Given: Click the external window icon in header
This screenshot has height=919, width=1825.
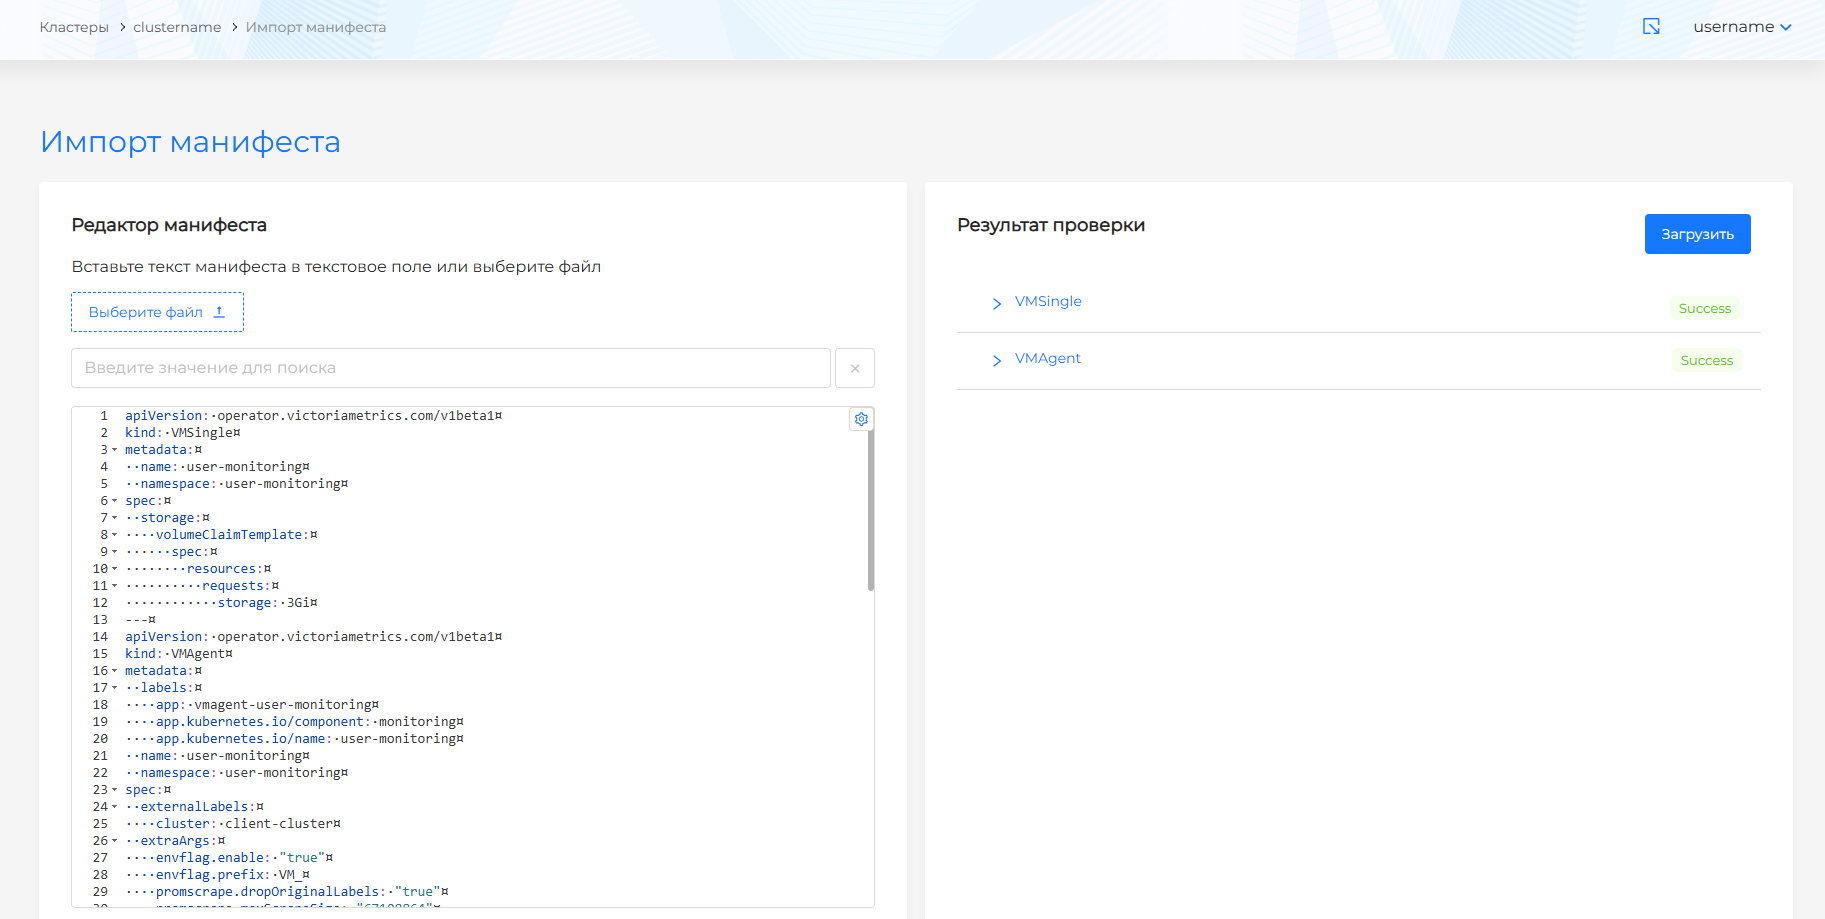Looking at the screenshot, I should pyautogui.click(x=1651, y=27).
